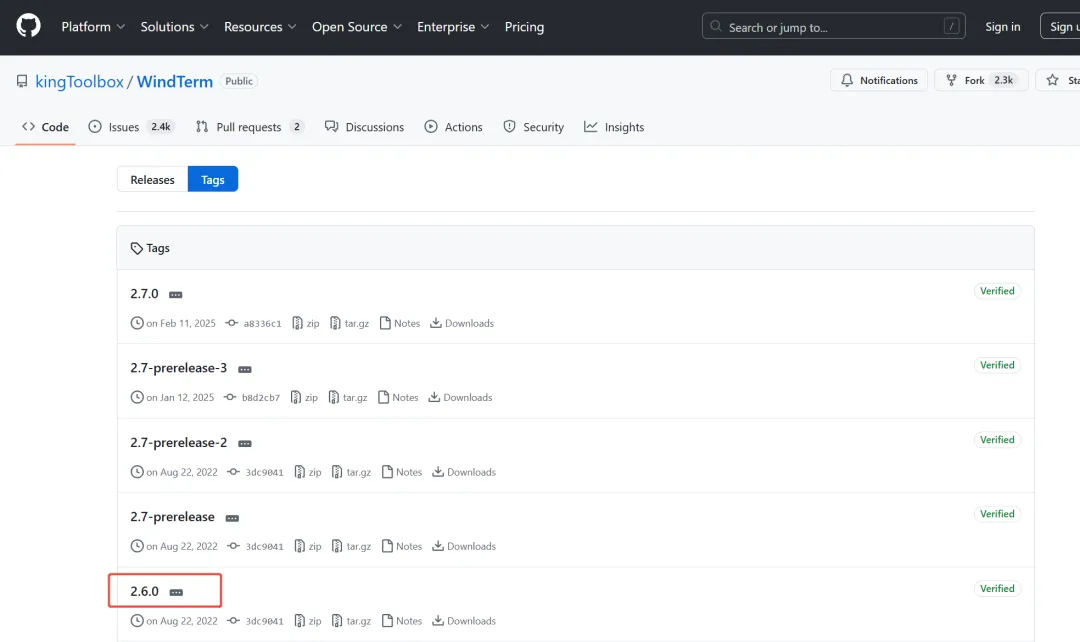Expand the Solutions menu

(174, 27)
